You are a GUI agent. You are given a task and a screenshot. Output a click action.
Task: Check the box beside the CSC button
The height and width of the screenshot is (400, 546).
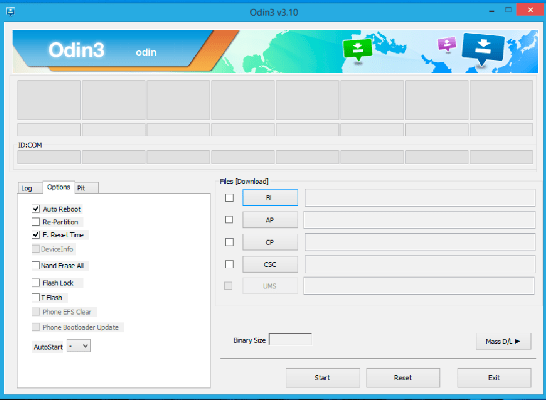pos(229,264)
